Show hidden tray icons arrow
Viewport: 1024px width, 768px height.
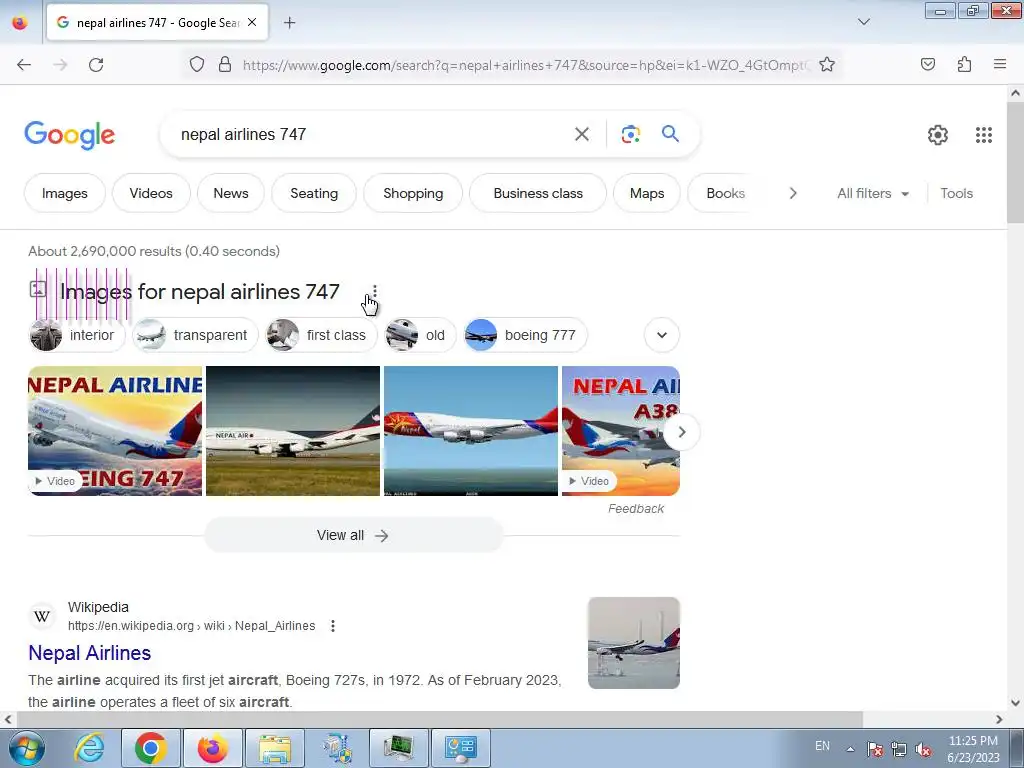tap(850, 749)
